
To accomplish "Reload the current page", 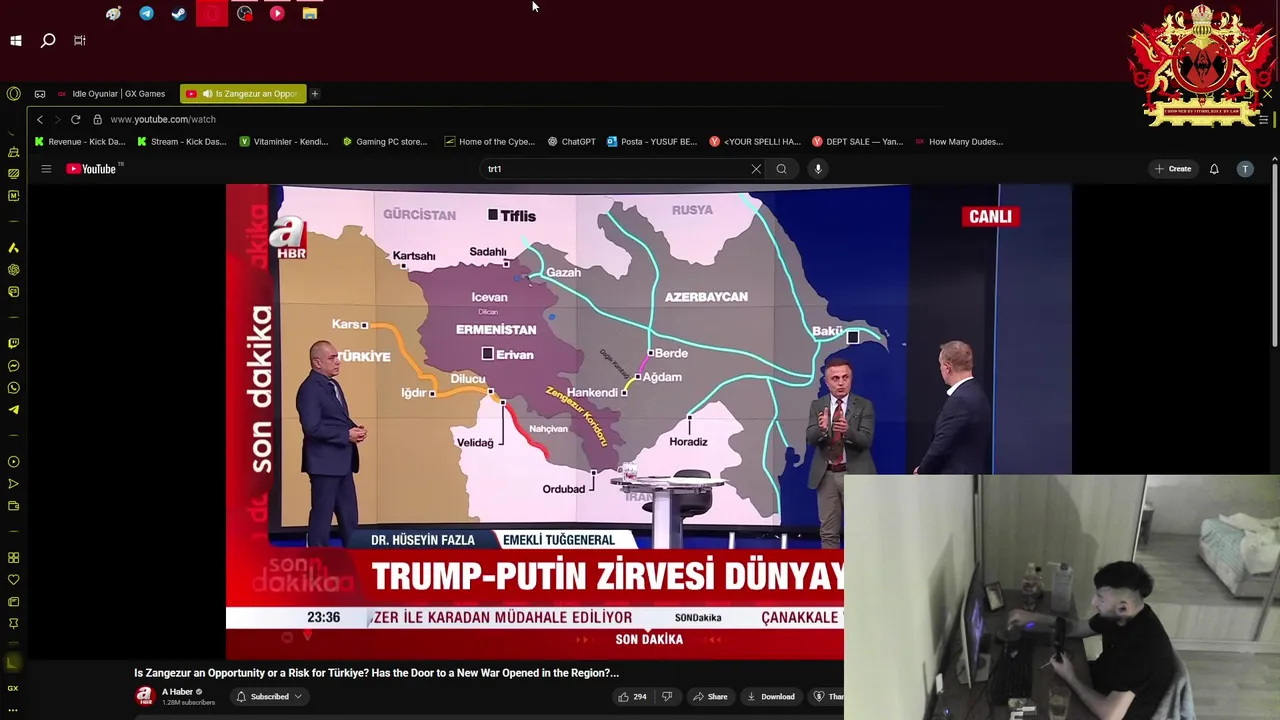I will tap(75, 119).
